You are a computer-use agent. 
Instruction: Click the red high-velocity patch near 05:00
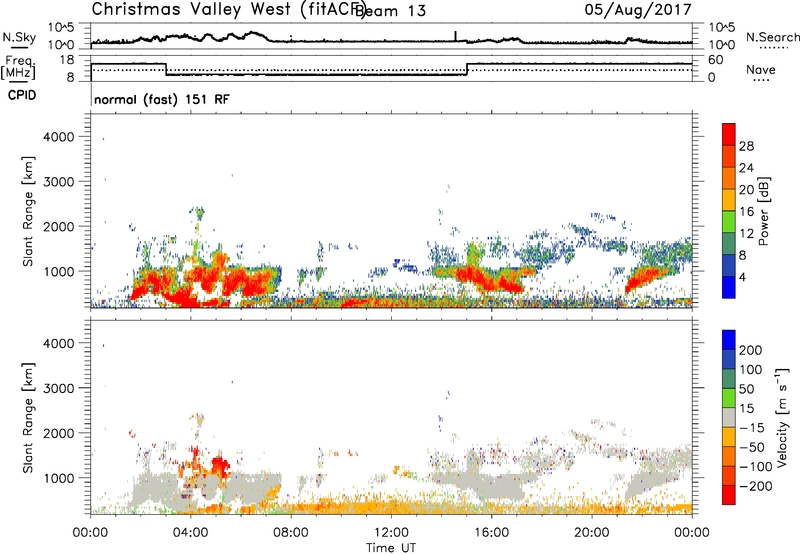tap(220, 465)
